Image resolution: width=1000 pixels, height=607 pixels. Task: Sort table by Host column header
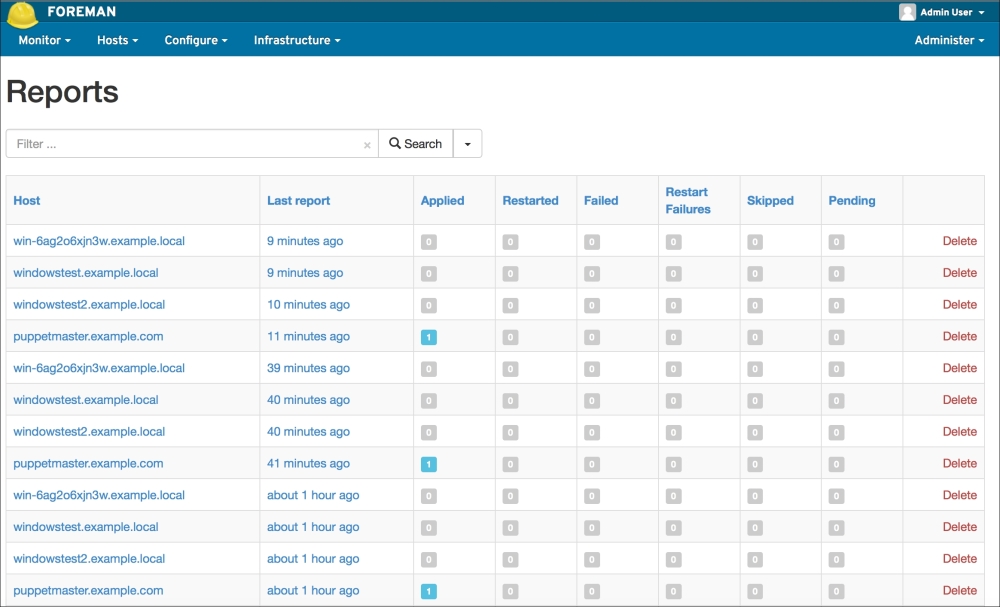click(x=27, y=201)
